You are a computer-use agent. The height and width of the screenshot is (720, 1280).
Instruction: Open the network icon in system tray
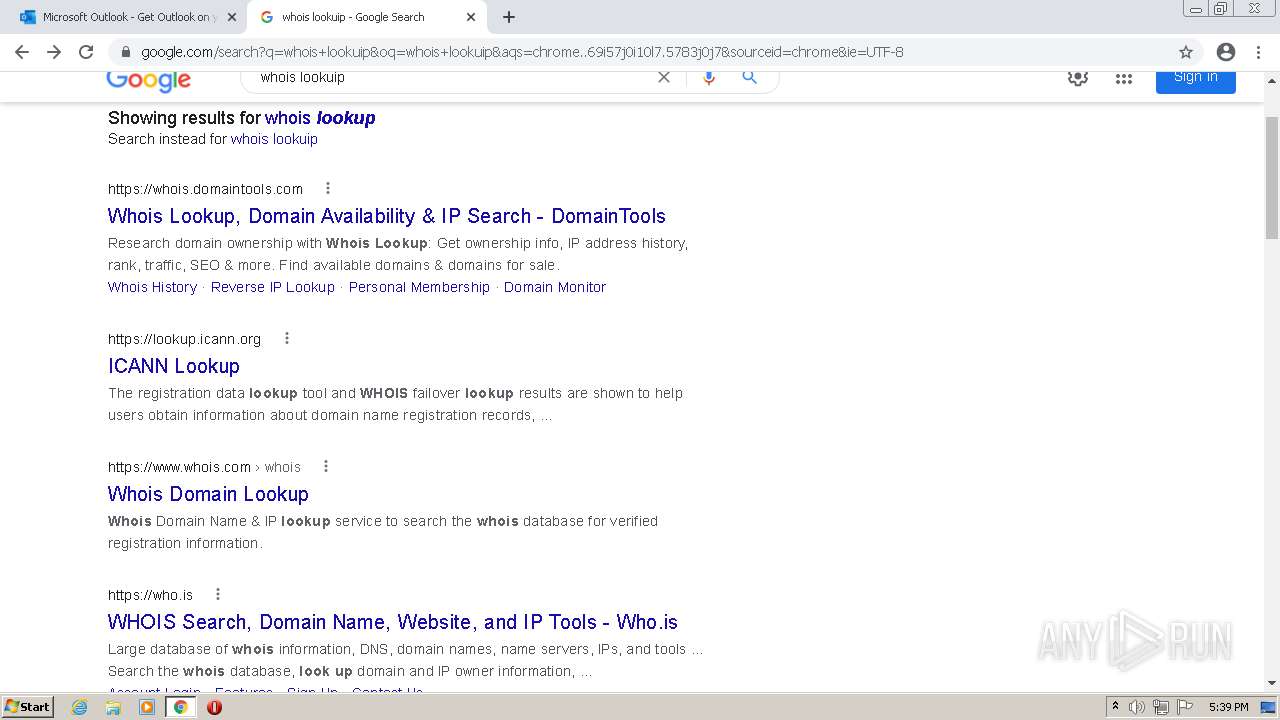pos(1161,707)
